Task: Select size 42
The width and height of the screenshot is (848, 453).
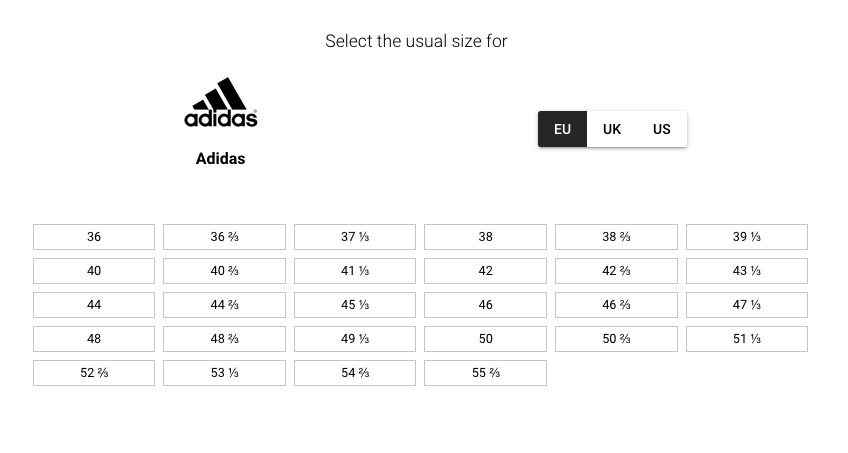Action: [x=486, y=271]
